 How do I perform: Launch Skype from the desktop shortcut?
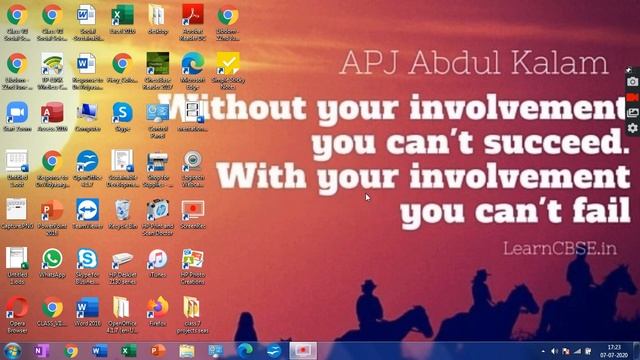(x=122, y=116)
